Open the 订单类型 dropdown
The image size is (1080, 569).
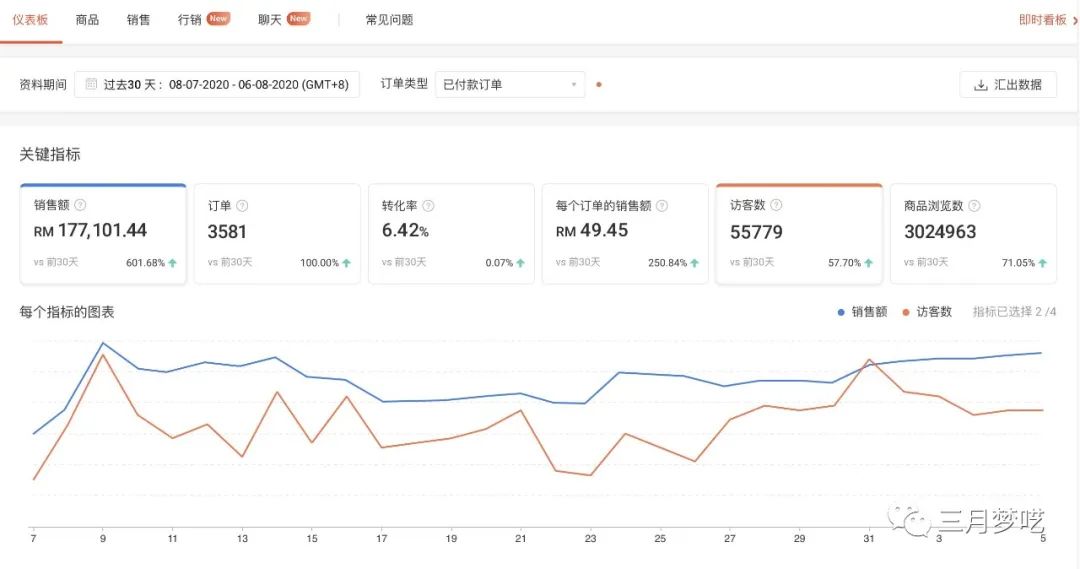coord(510,85)
